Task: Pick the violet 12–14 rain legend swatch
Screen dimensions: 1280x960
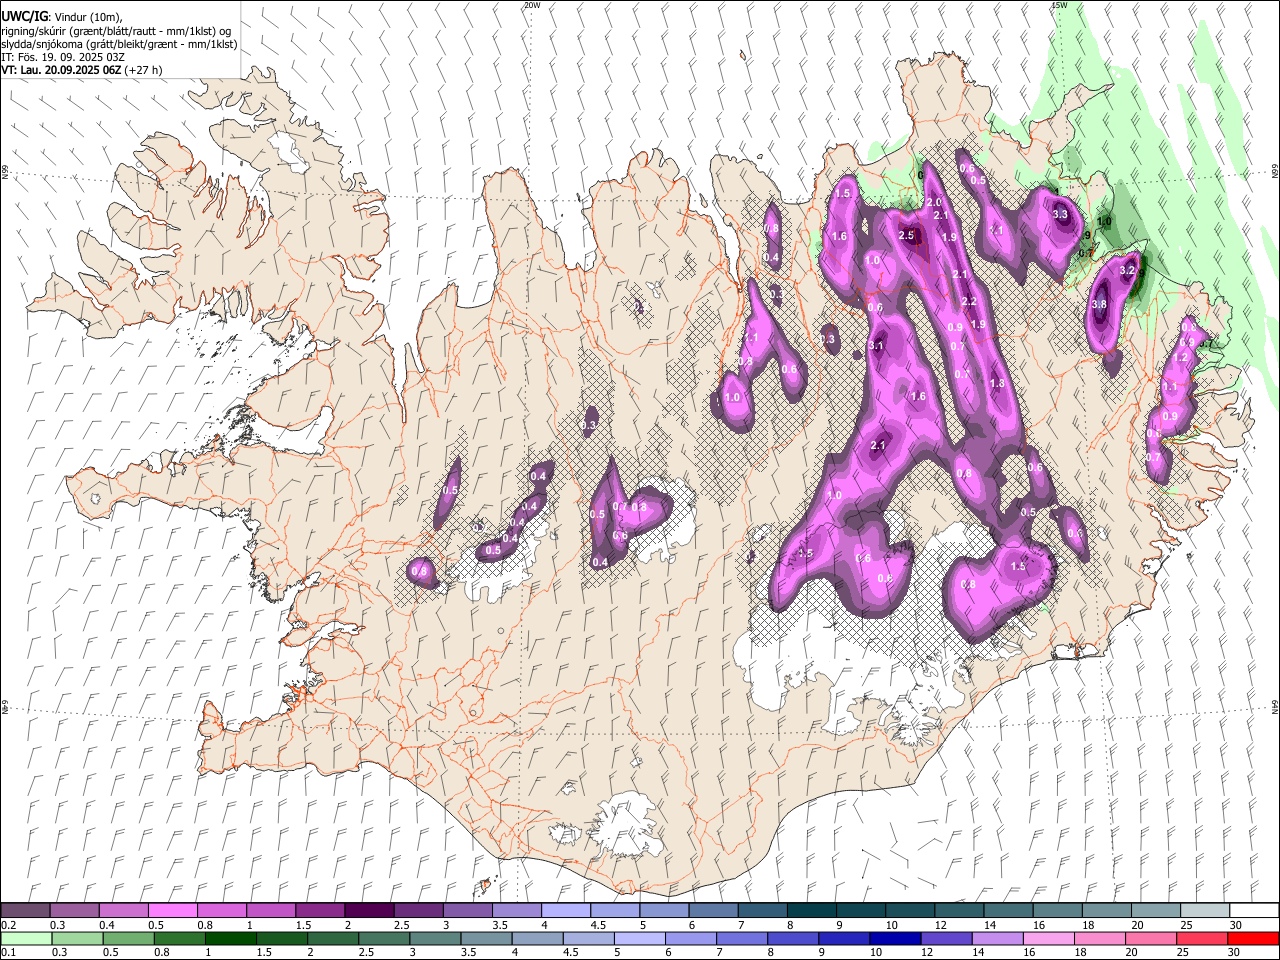Action: (x=946, y=939)
